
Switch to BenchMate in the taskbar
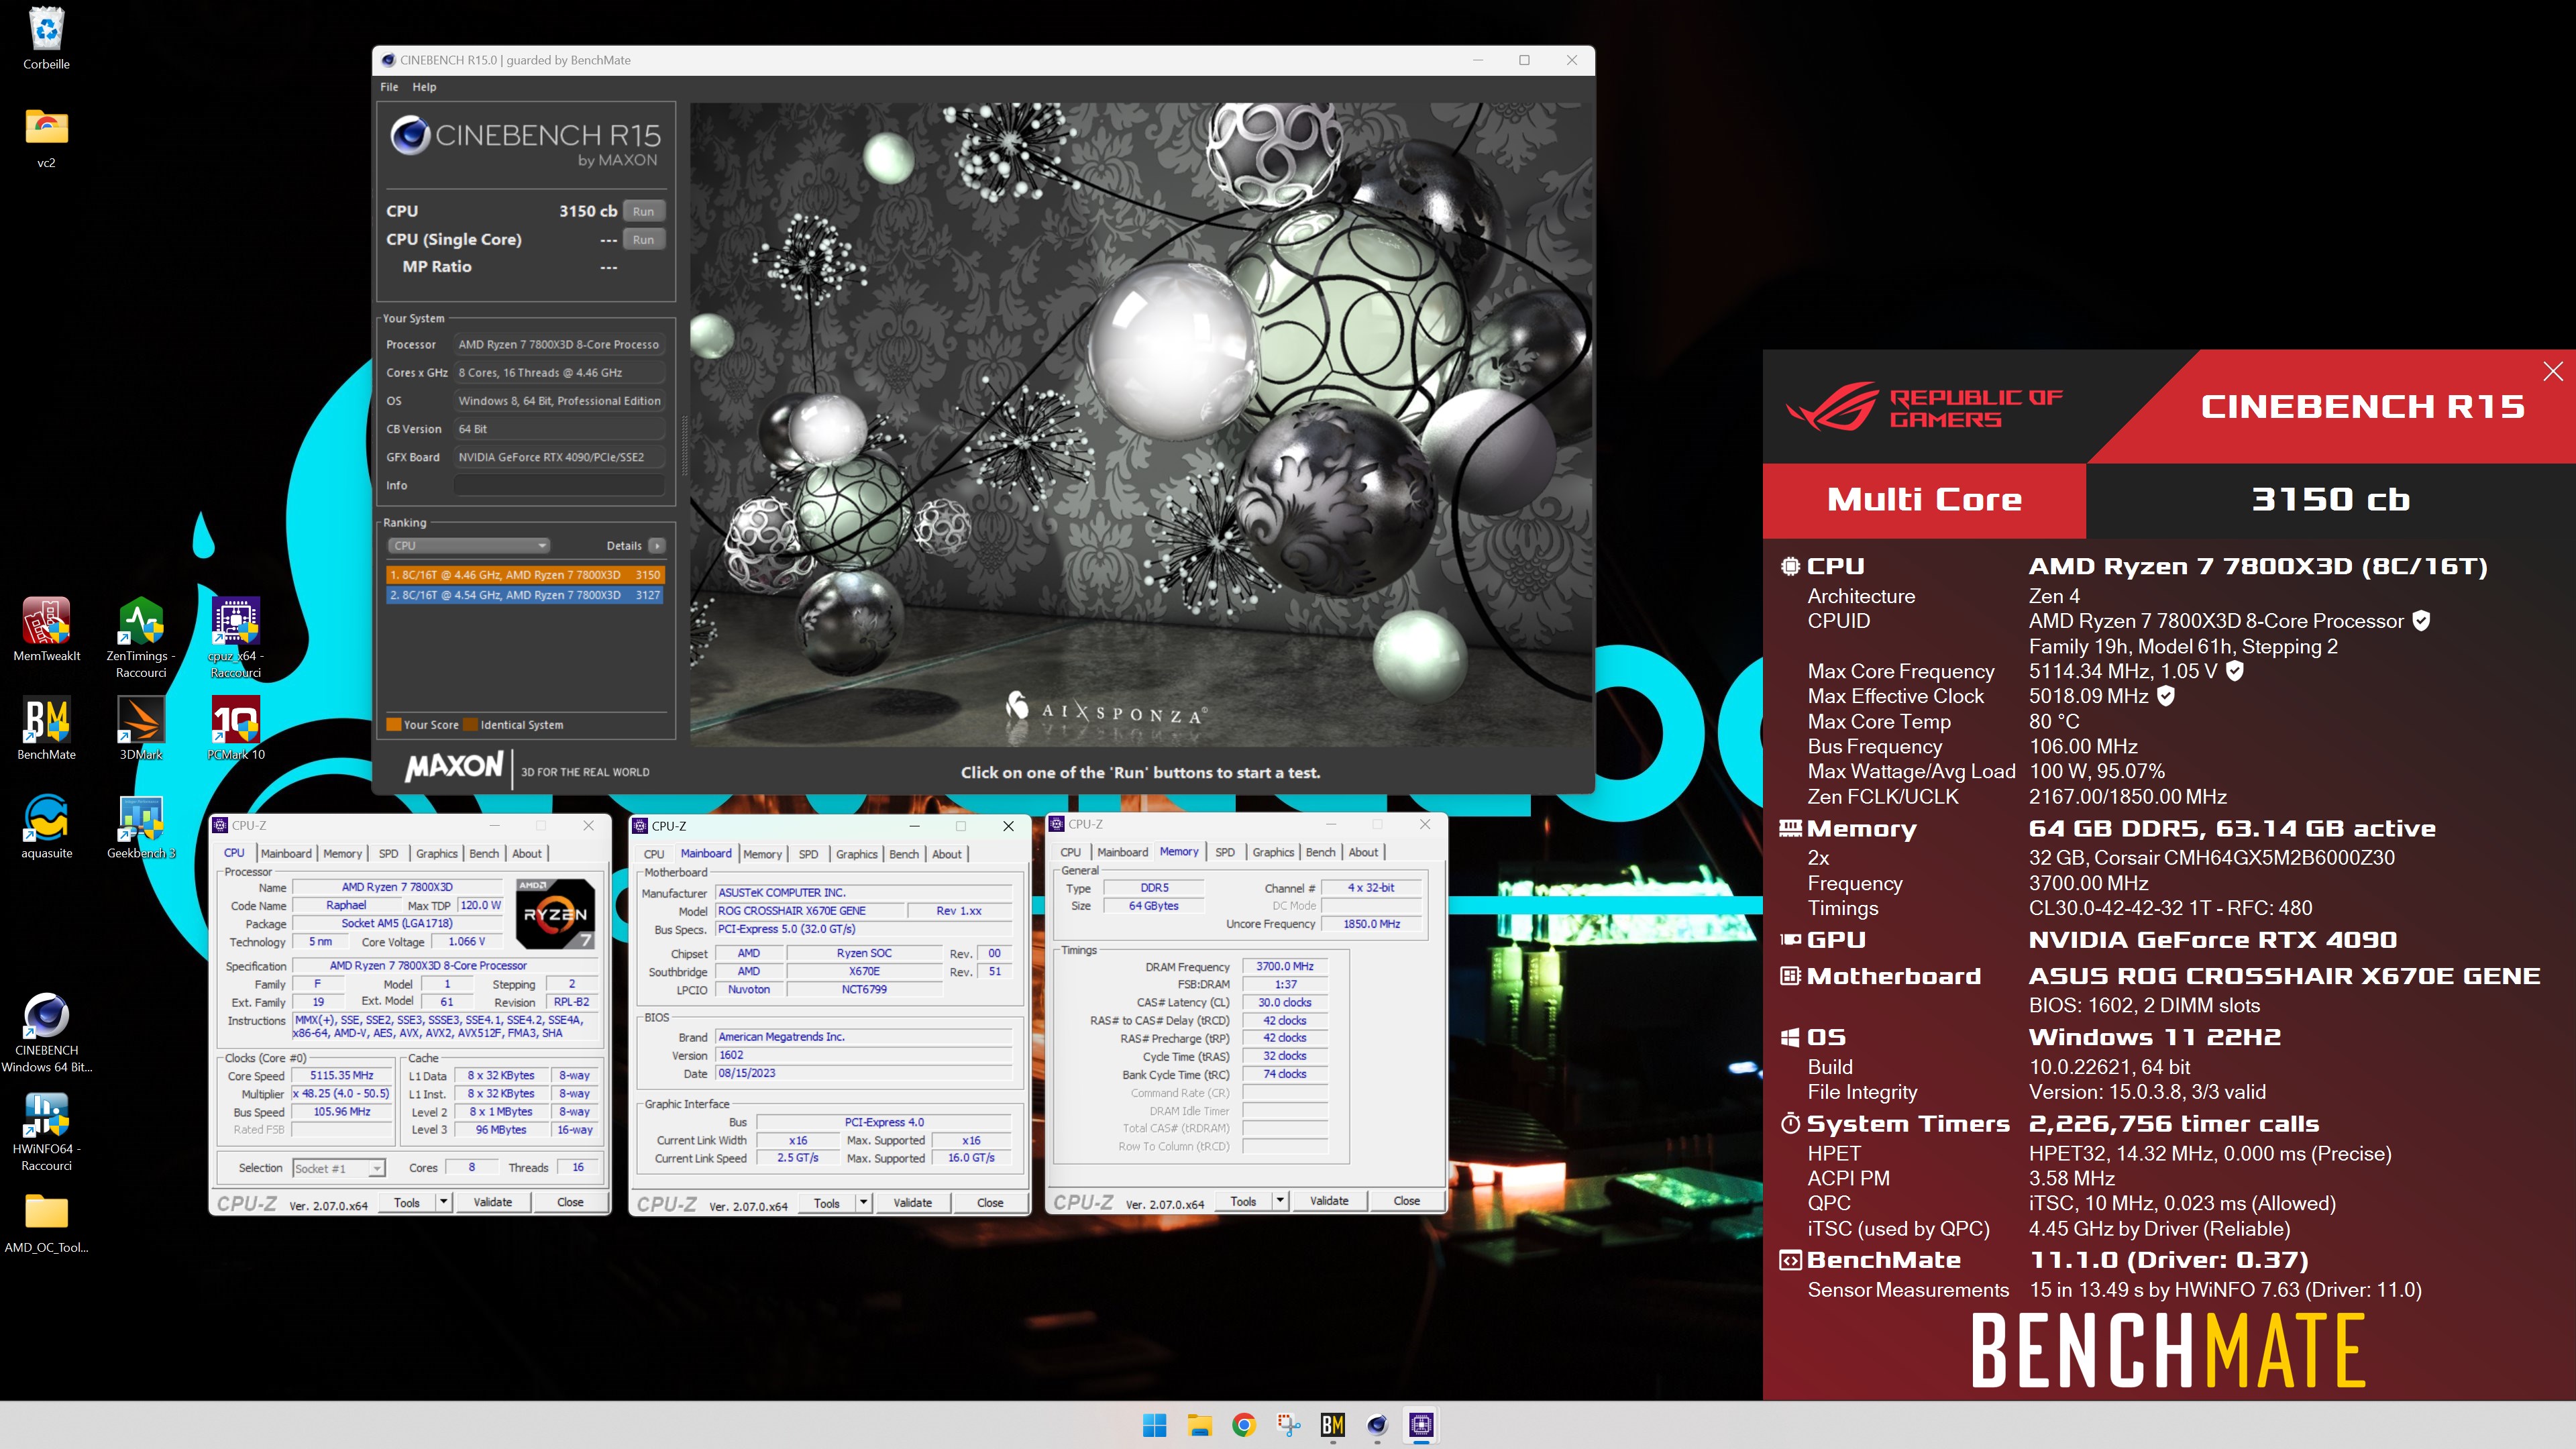pos(1333,1425)
